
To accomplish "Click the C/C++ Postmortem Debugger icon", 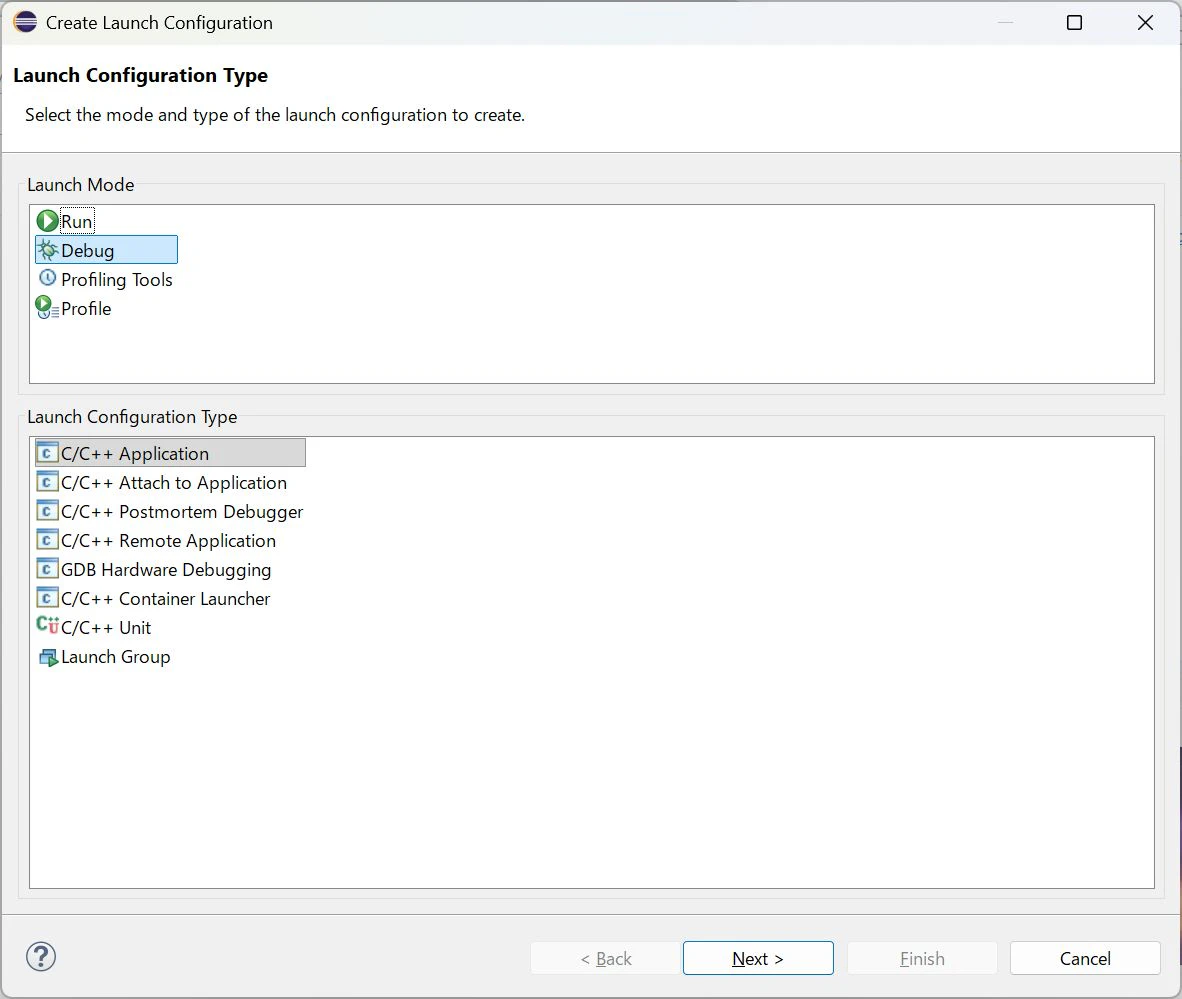I will point(47,510).
